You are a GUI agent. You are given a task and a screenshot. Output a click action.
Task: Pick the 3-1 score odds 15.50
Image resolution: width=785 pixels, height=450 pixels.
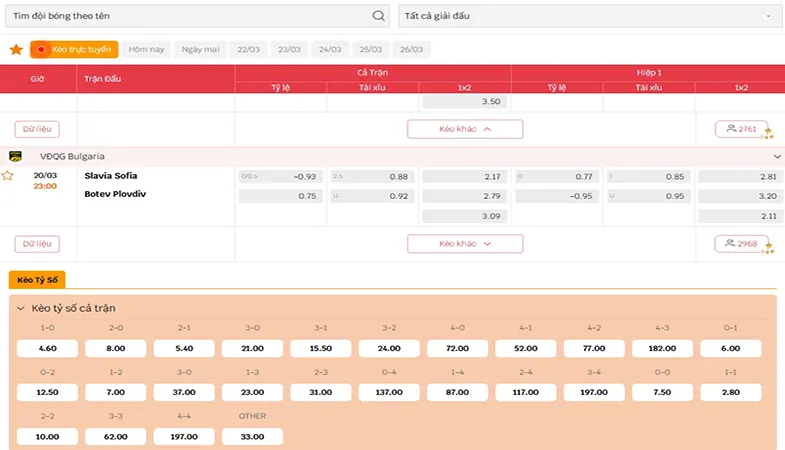[321, 348]
